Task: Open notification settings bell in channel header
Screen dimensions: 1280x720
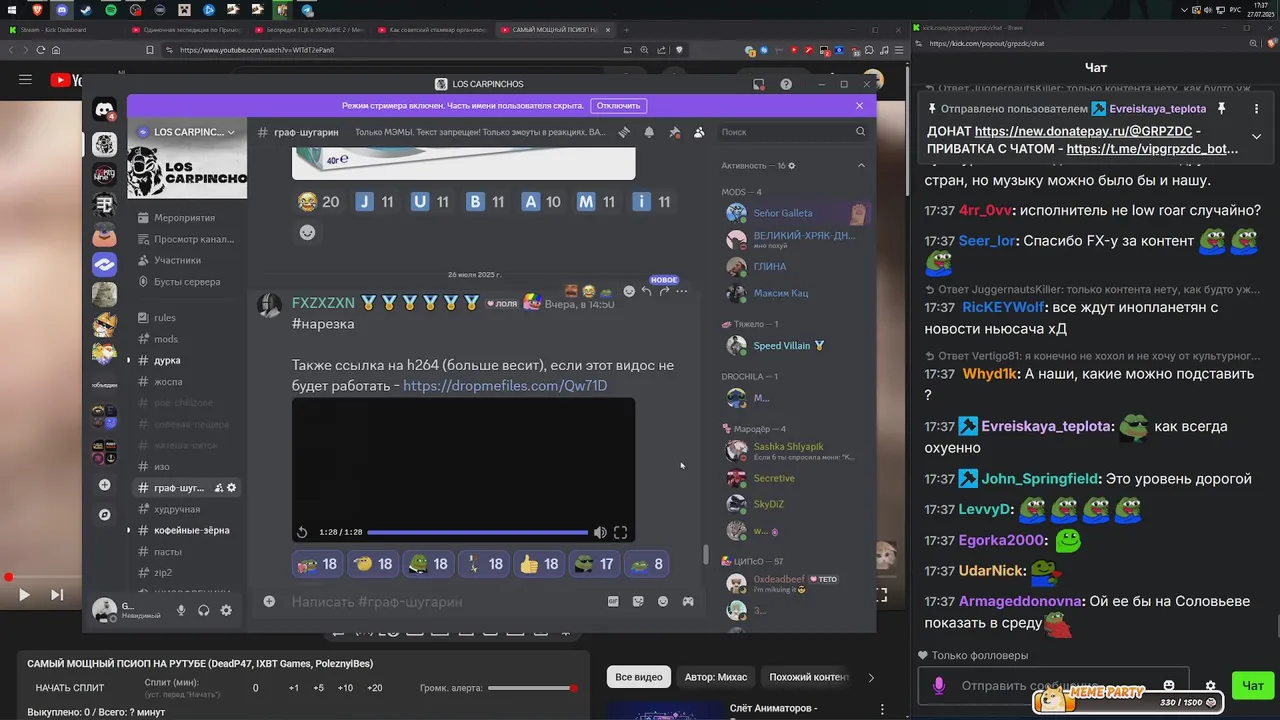Action: pos(649,132)
